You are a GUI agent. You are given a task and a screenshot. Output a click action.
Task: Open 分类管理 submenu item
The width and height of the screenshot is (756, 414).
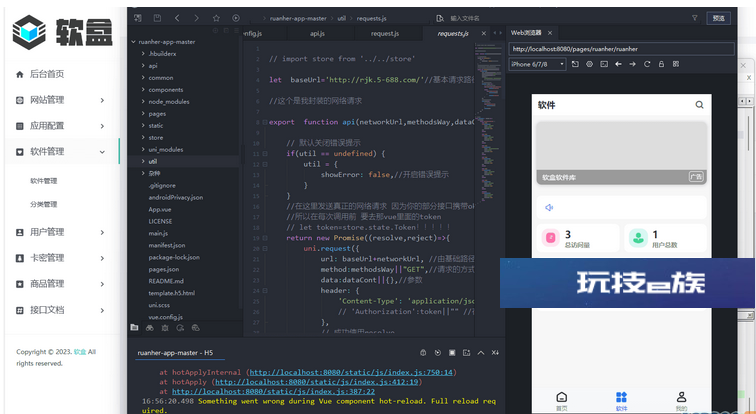(x=44, y=204)
